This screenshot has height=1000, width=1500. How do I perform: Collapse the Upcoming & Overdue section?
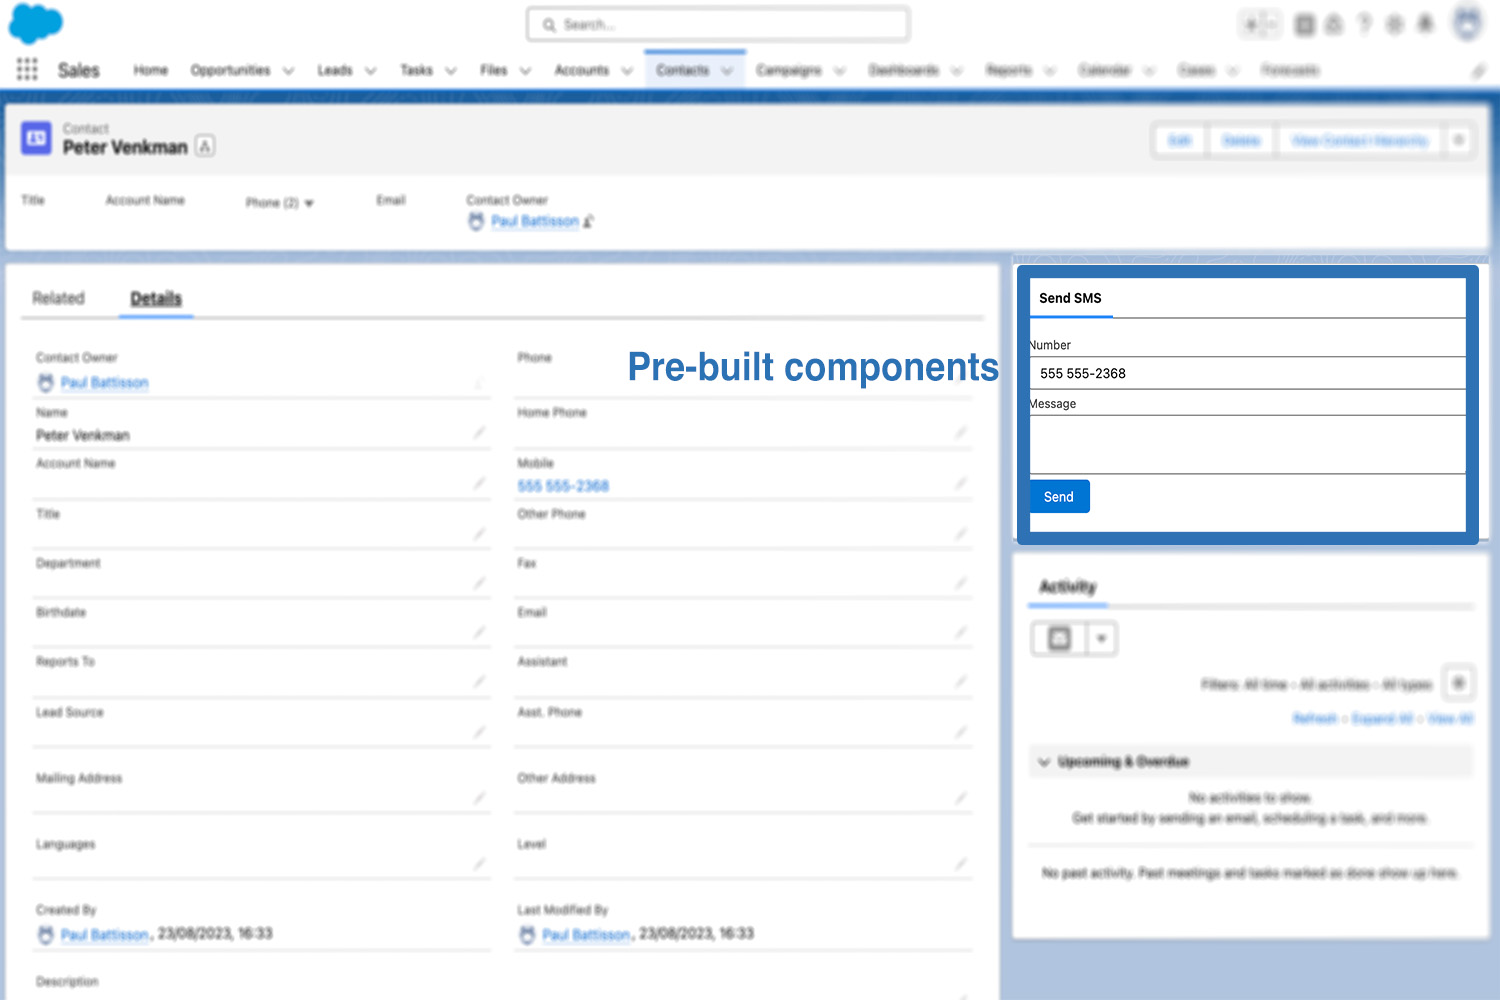pyautogui.click(x=1044, y=761)
